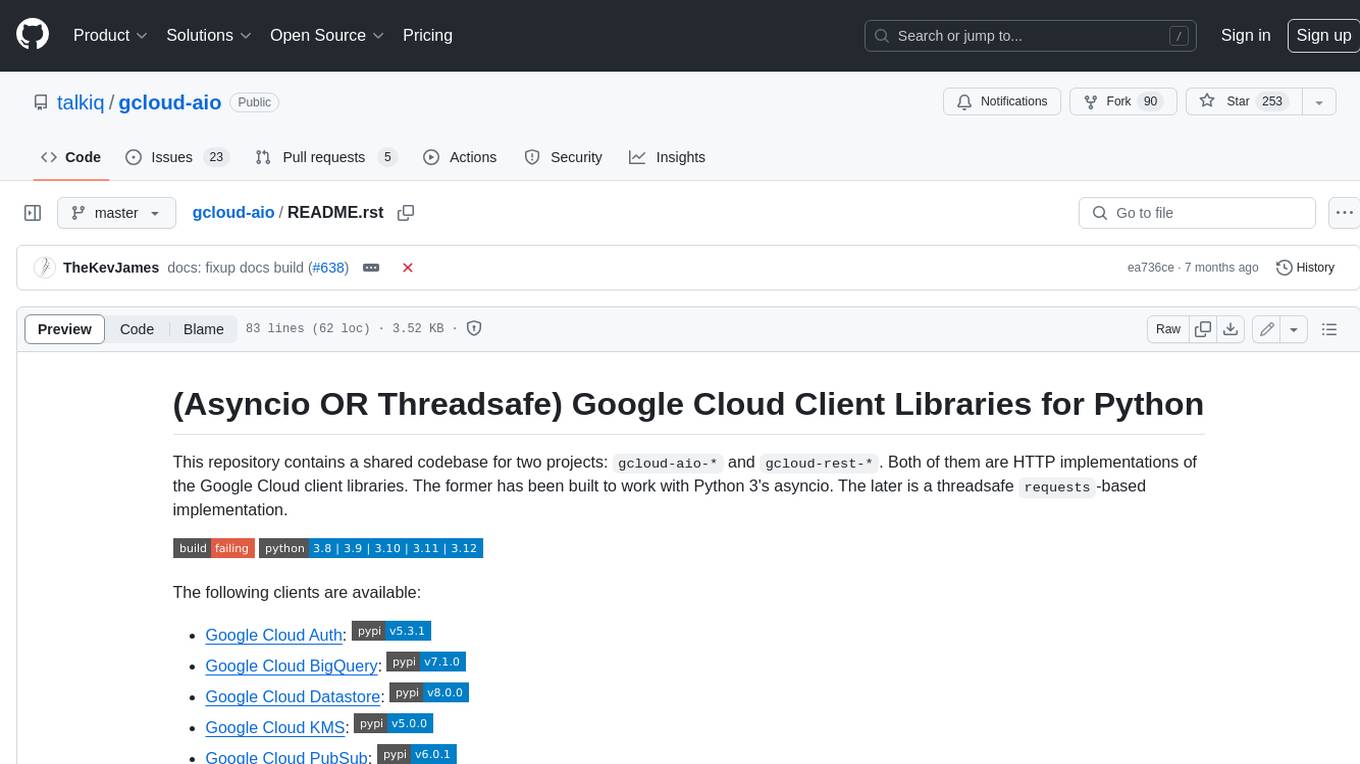Open the security shield icon by file size
This screenshot has height=764, width=1360.
point(475,329)
